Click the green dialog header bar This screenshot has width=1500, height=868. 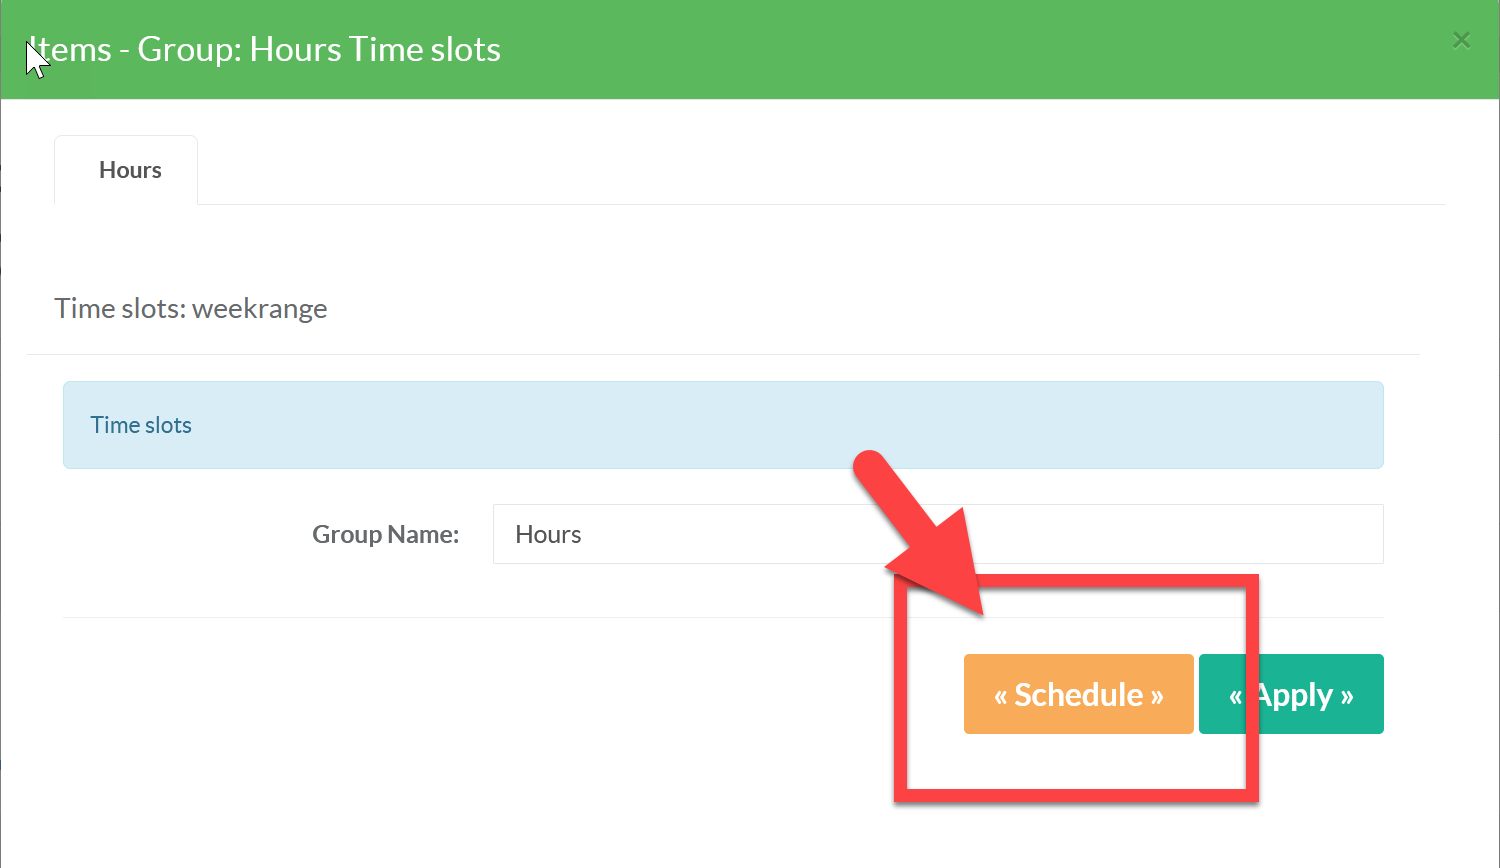900,49
